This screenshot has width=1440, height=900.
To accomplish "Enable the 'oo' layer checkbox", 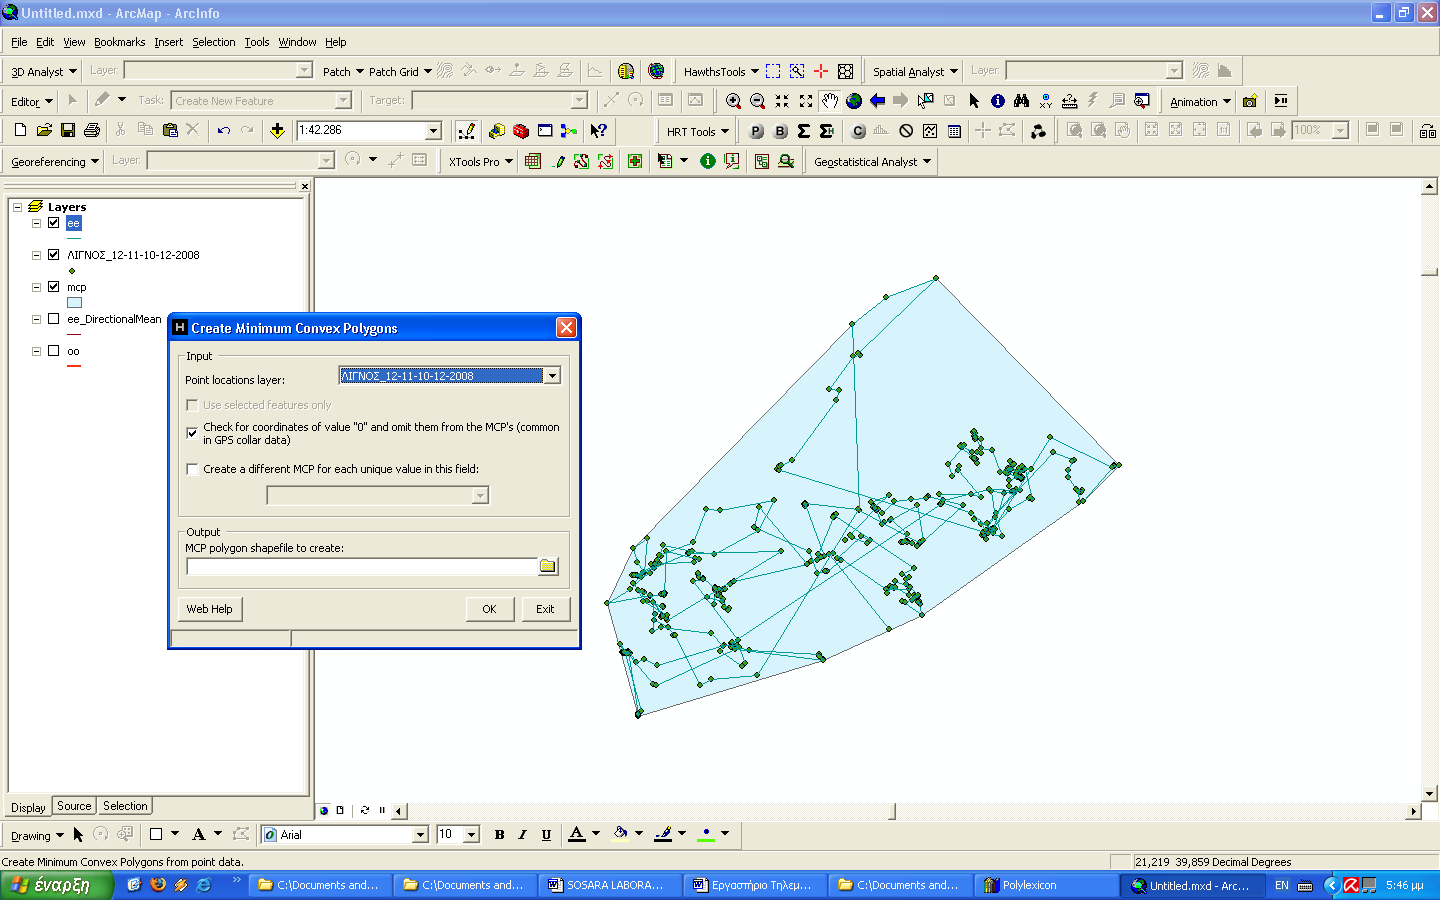I will 54,351.
